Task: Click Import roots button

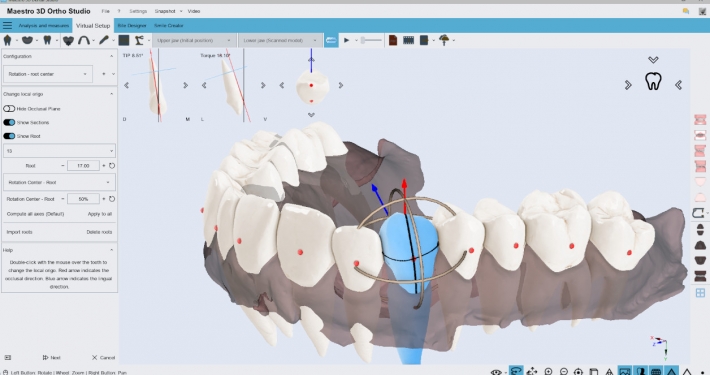Action: [19, 232]
